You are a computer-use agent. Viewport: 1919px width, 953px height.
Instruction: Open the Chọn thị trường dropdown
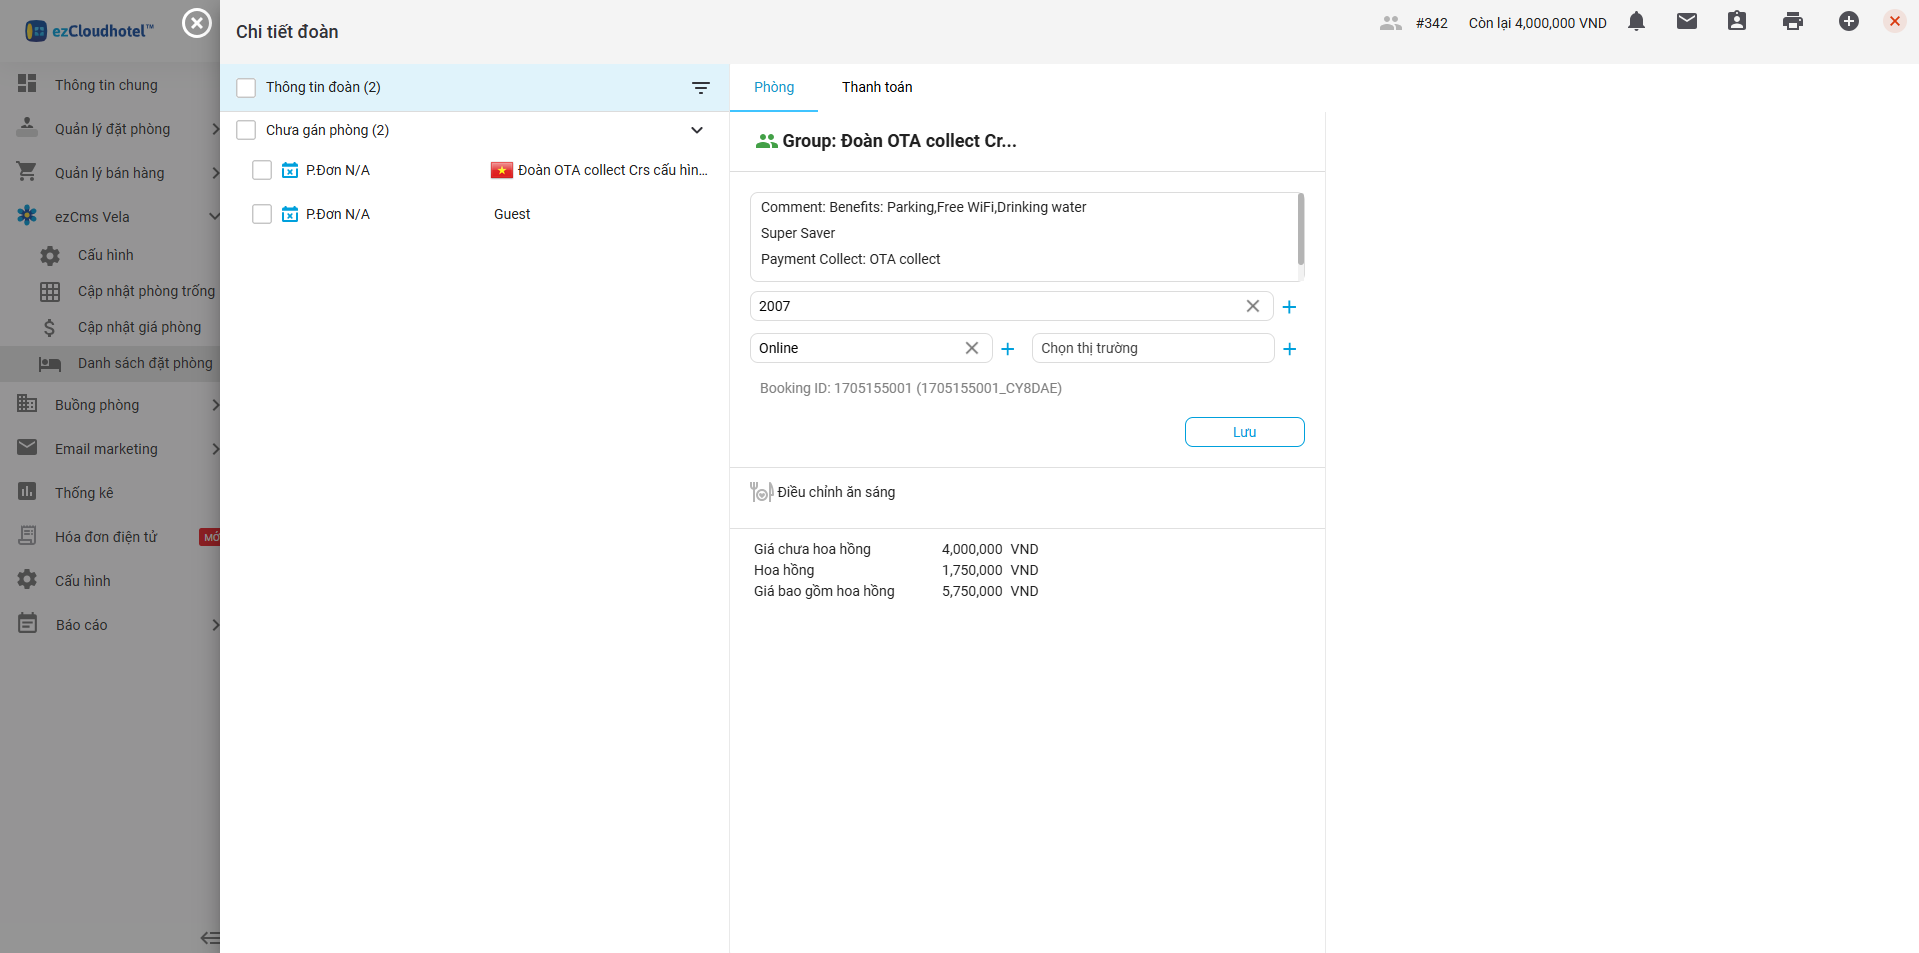[x=1151, y=348]
